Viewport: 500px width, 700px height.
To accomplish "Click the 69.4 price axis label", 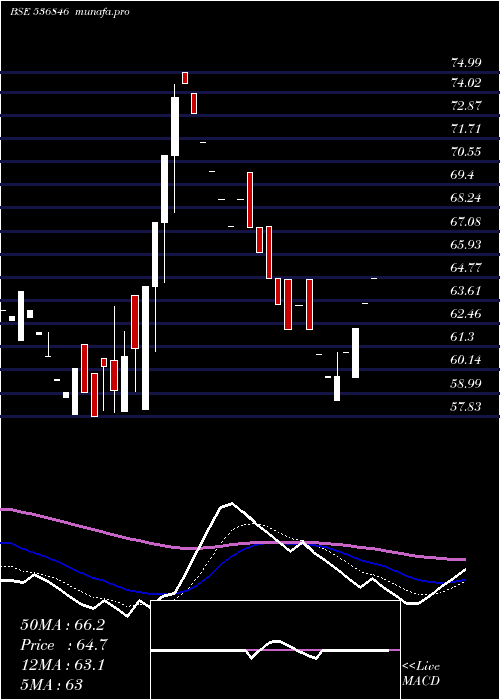I will point(462,175).
